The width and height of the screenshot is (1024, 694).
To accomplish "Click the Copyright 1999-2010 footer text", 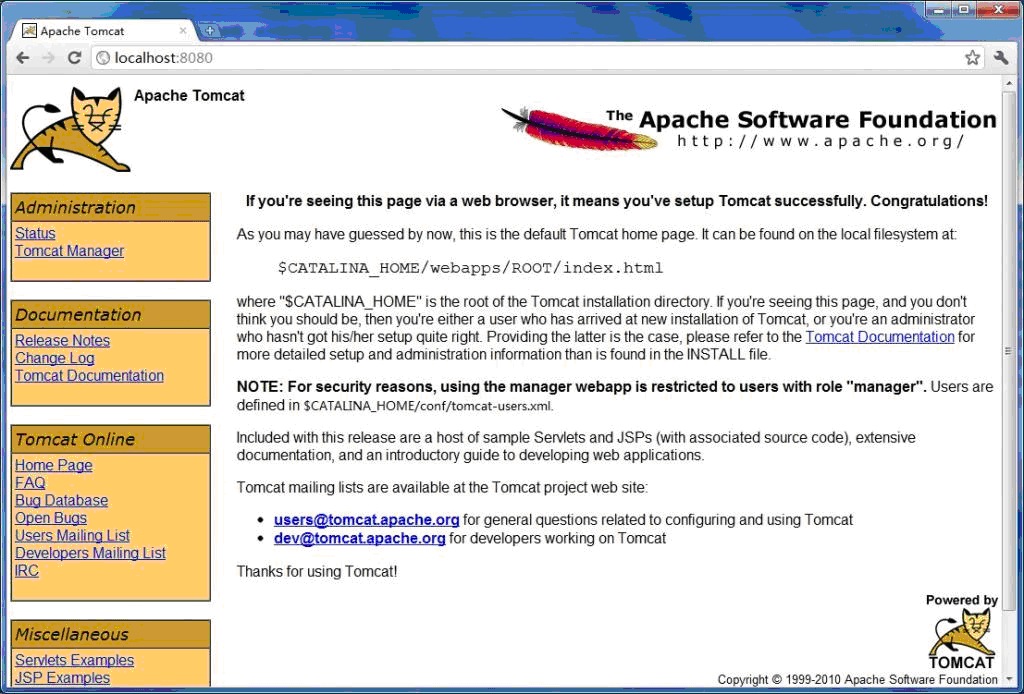I will pos(857,680).
